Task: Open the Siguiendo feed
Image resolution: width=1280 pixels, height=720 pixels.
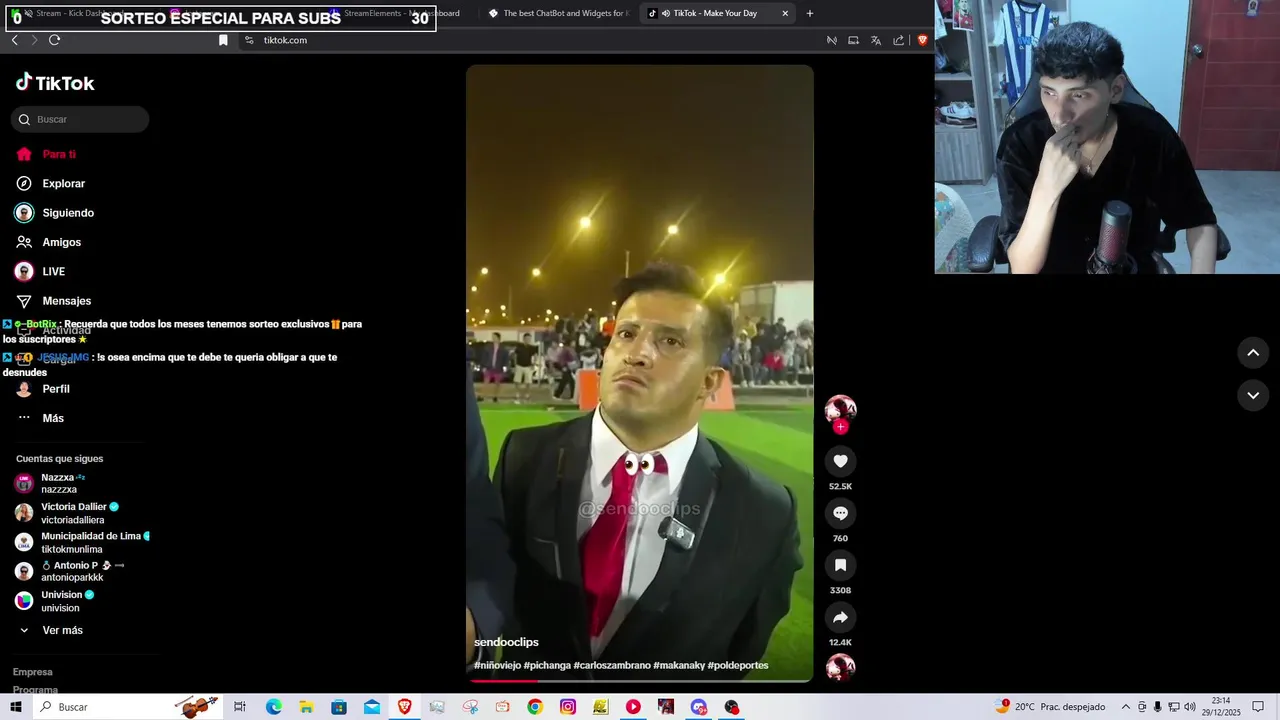Action: tap(68, 213)
